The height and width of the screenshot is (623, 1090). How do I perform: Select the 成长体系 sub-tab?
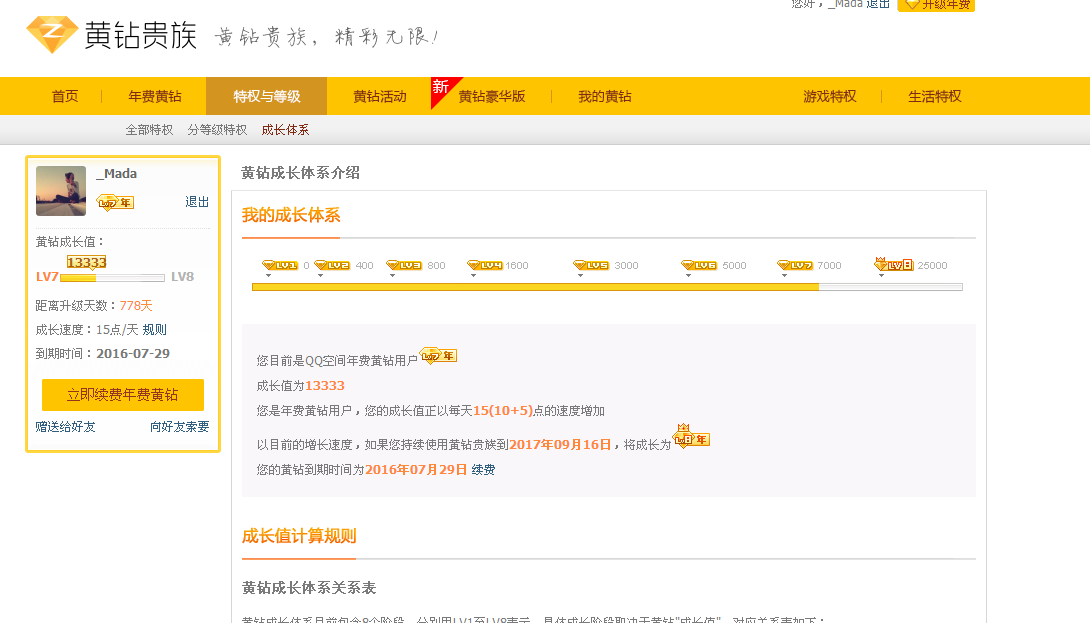(285, 130)
